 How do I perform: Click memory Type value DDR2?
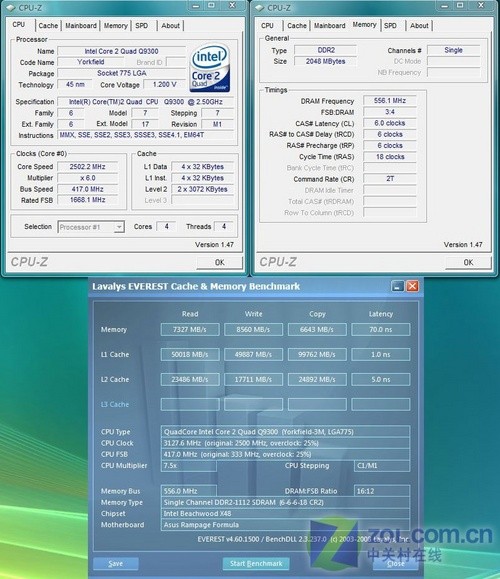click(x=326, y=50)
